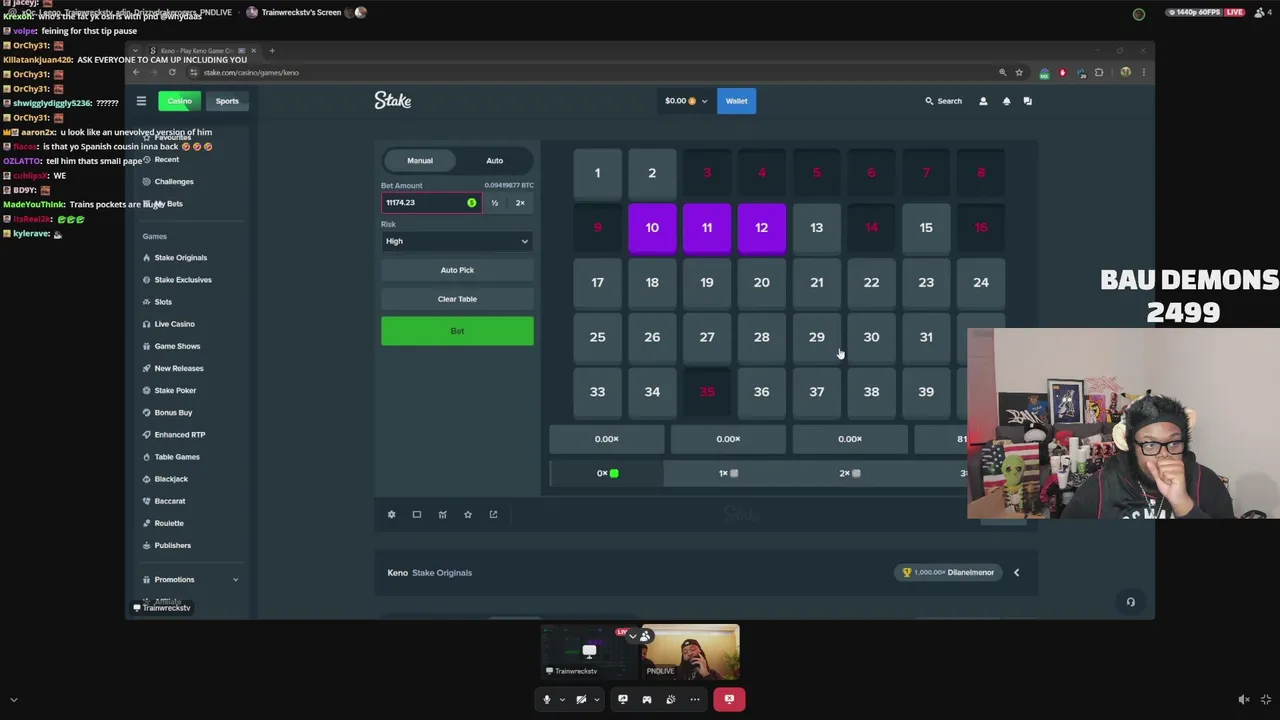The image size is (1280, 720).
Task: Open the browser extensions puzzle icon
Action: point(1099,72)
